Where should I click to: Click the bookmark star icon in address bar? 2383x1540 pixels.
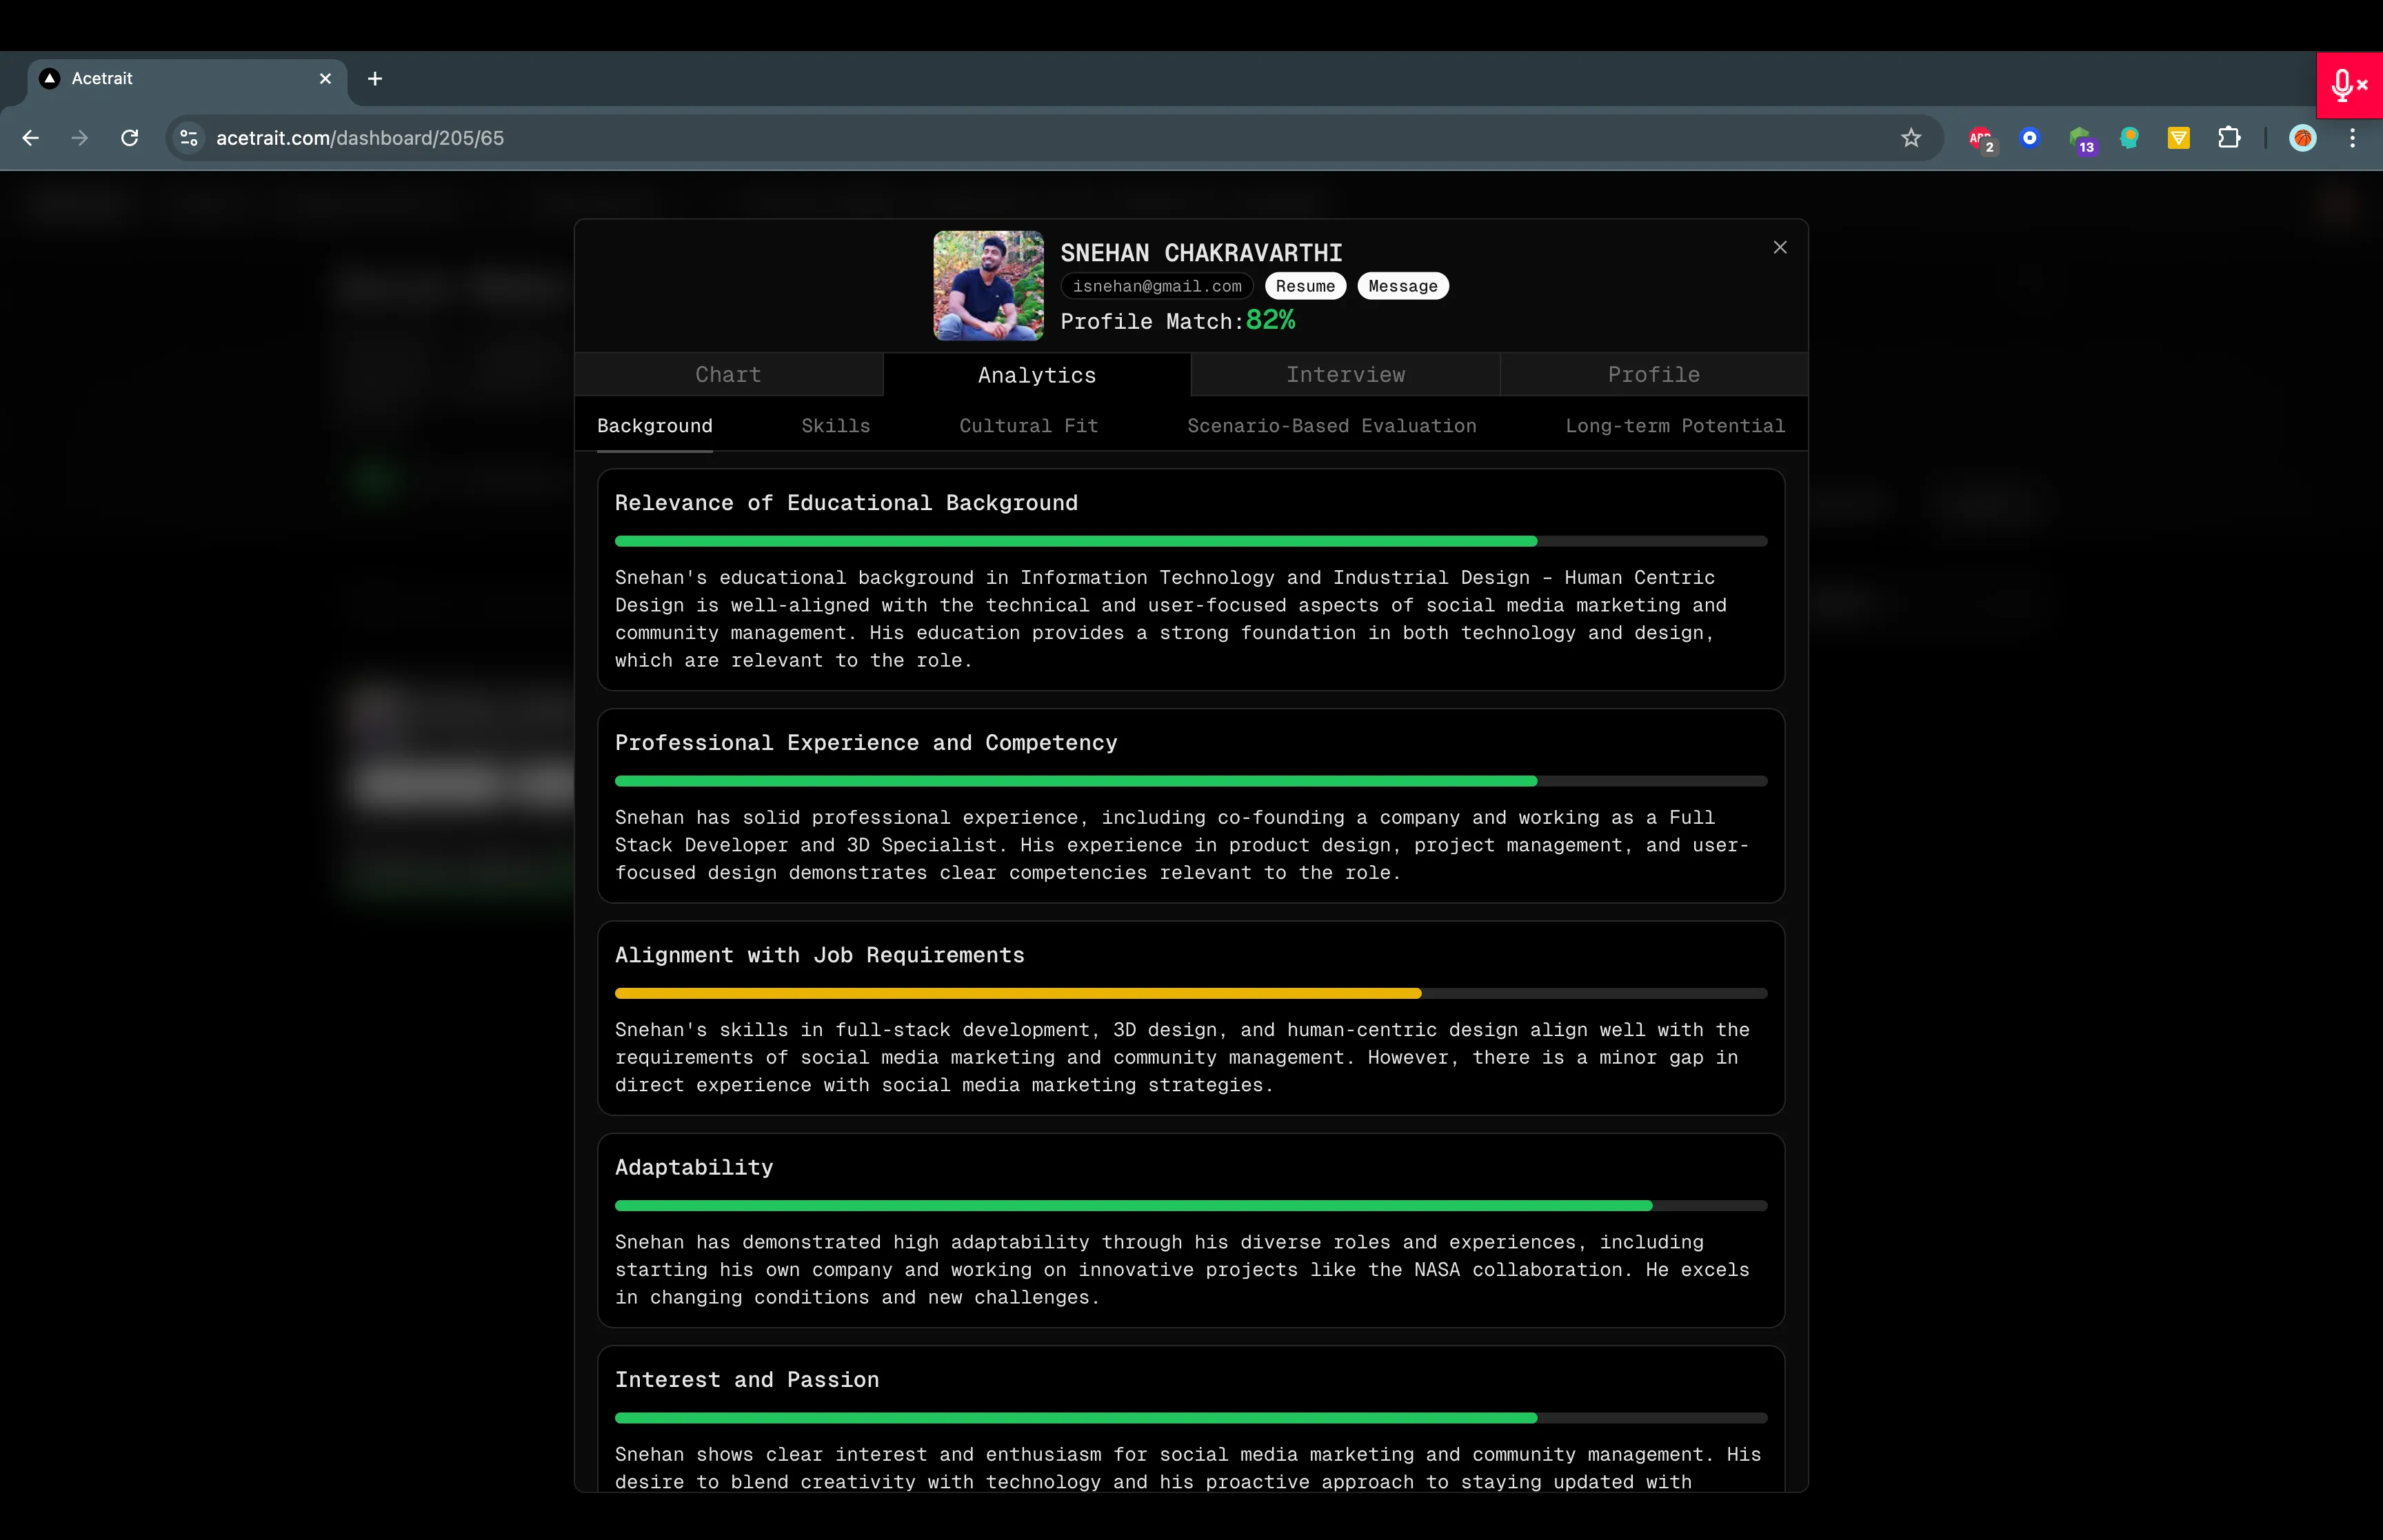coord(1911,137)
